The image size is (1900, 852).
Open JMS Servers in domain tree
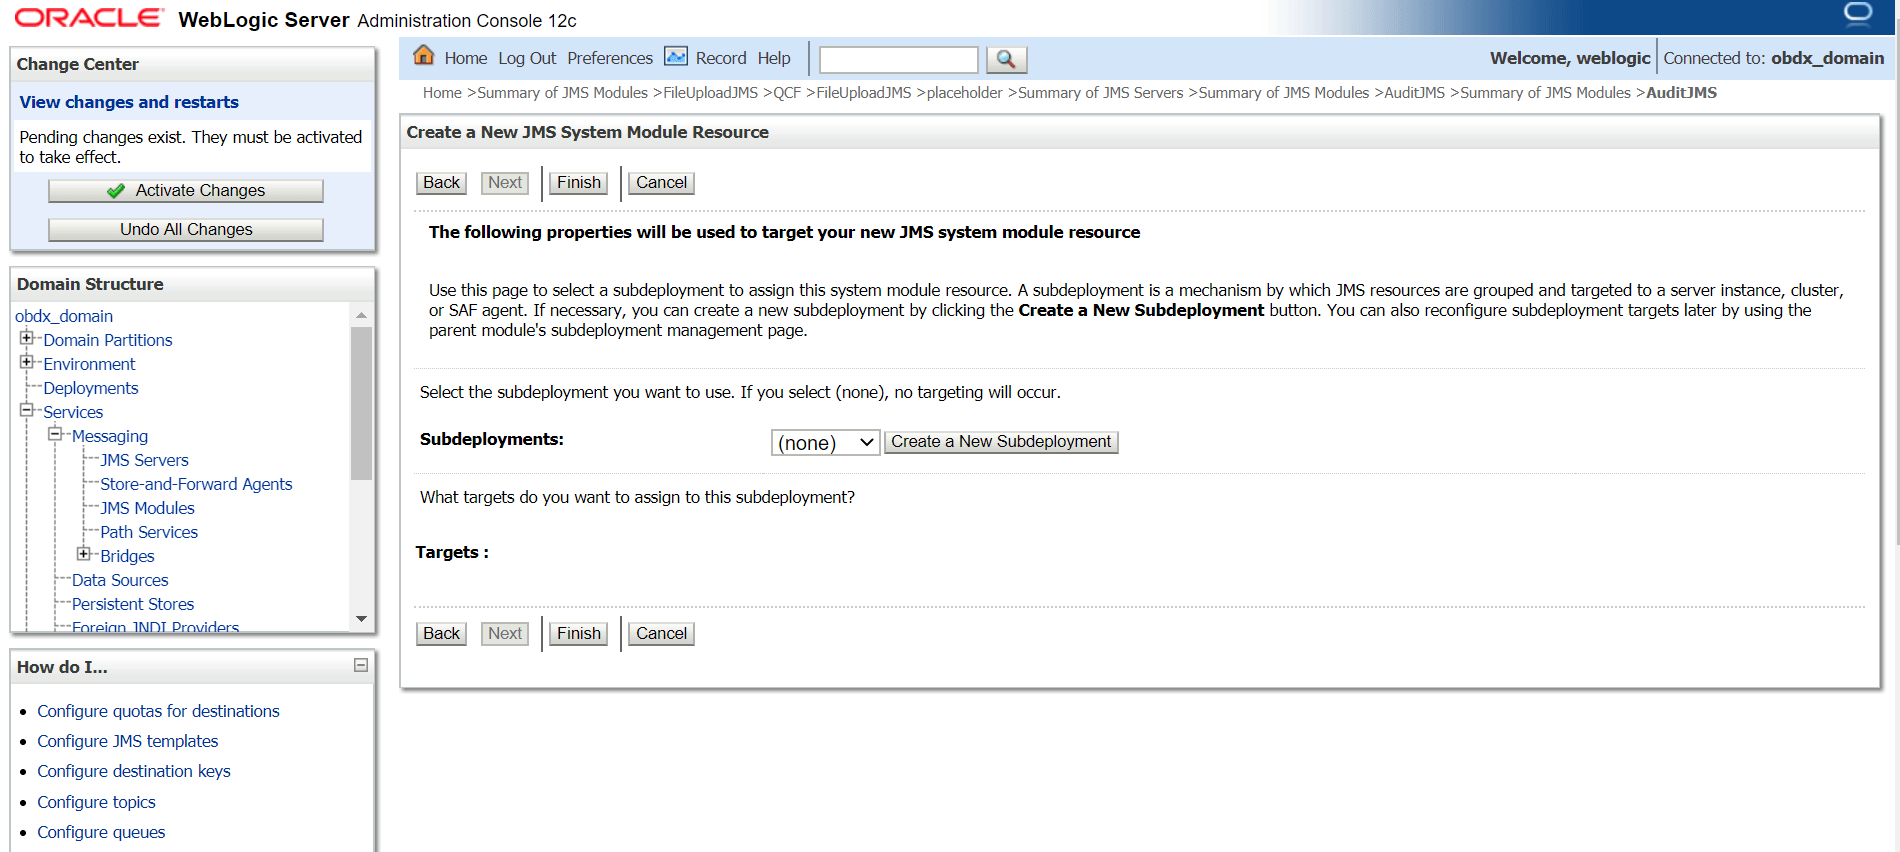[144, 460]
